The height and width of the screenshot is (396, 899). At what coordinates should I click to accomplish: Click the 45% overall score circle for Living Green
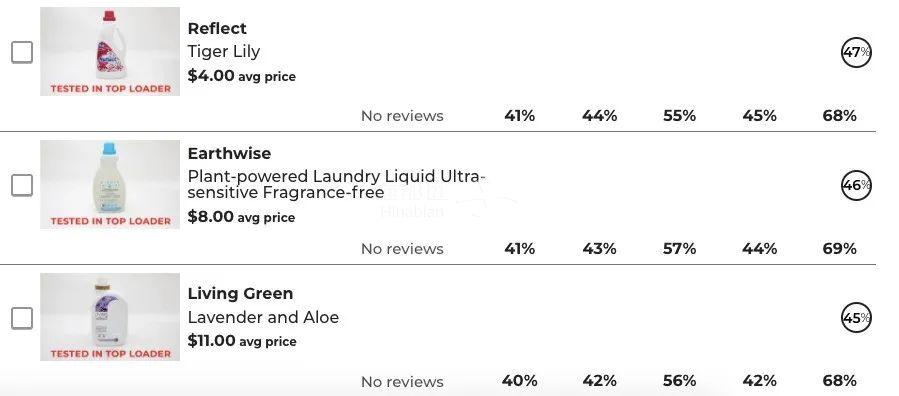(x=856, y=317)
